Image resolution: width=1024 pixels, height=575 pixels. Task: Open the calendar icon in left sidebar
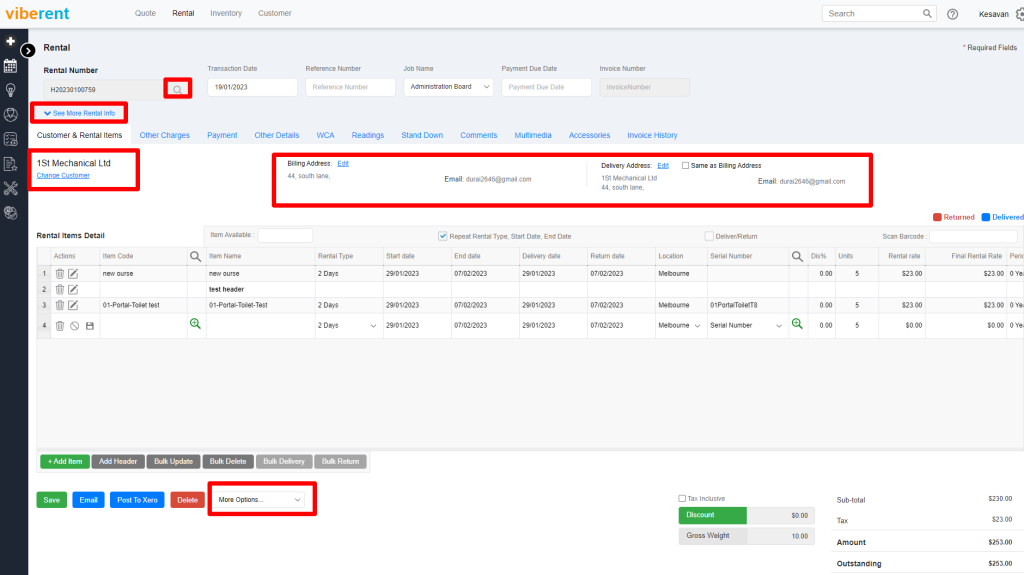pos(10,66)
